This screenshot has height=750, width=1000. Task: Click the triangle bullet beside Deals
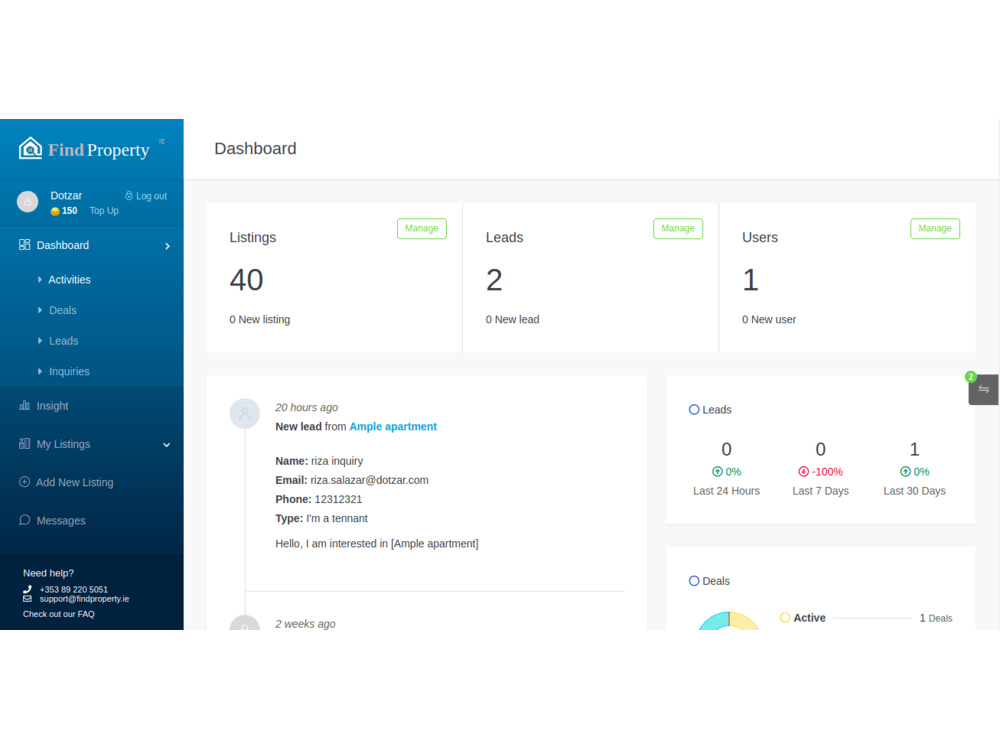pos(40,311)
